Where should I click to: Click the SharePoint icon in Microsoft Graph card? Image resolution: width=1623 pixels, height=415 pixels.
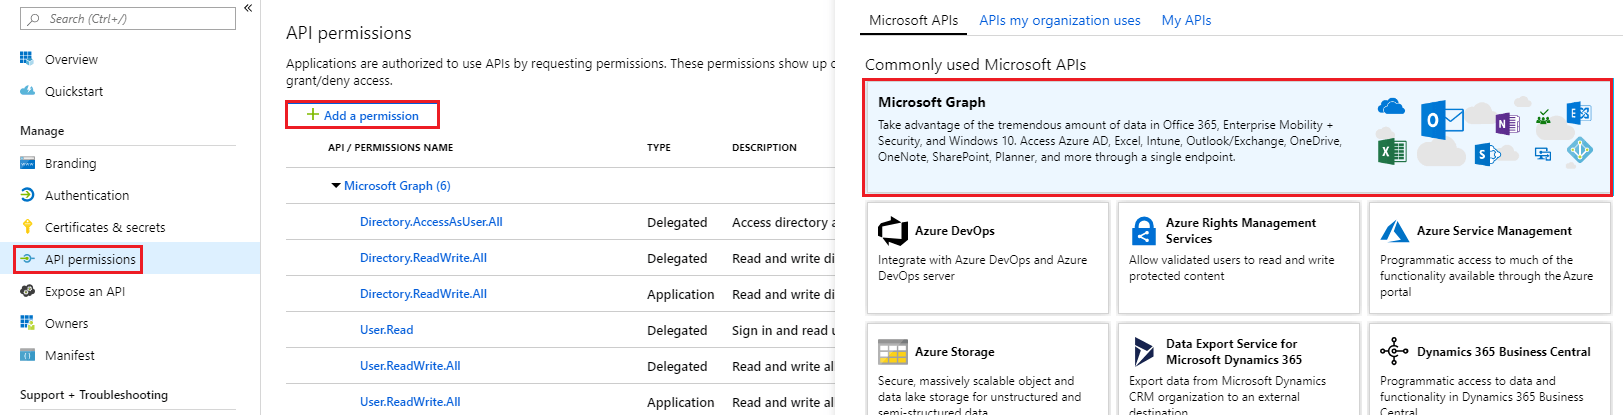point(1487,155)
